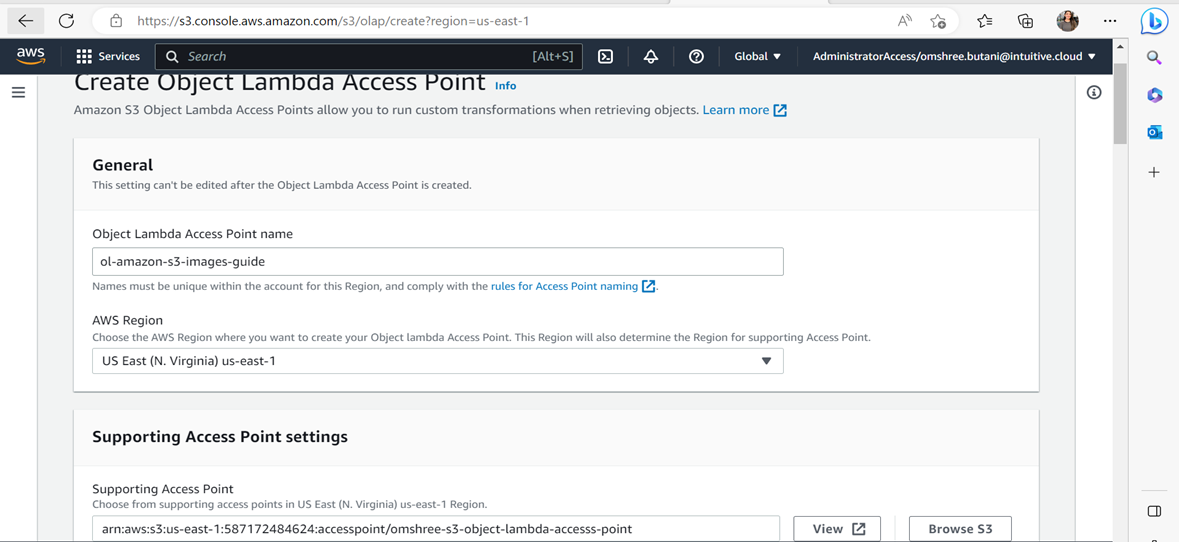Open the Global region selector
This screenshot has width=1179, height=542.
[757, 57]
